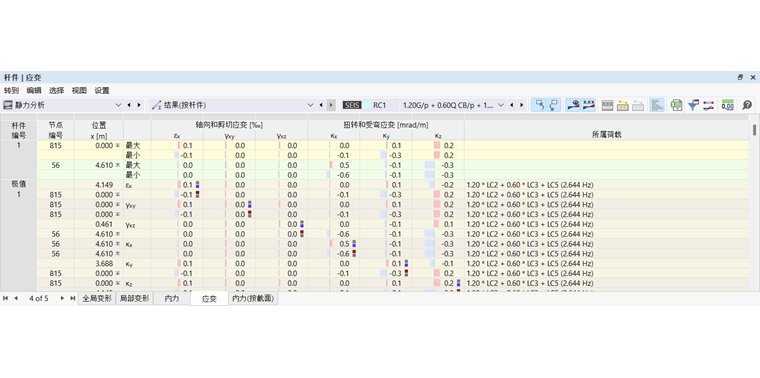Viewport: 760px width, 378px height.
Task: Toggle the colored bars in cells icon
Action: (x=657, y=105)
